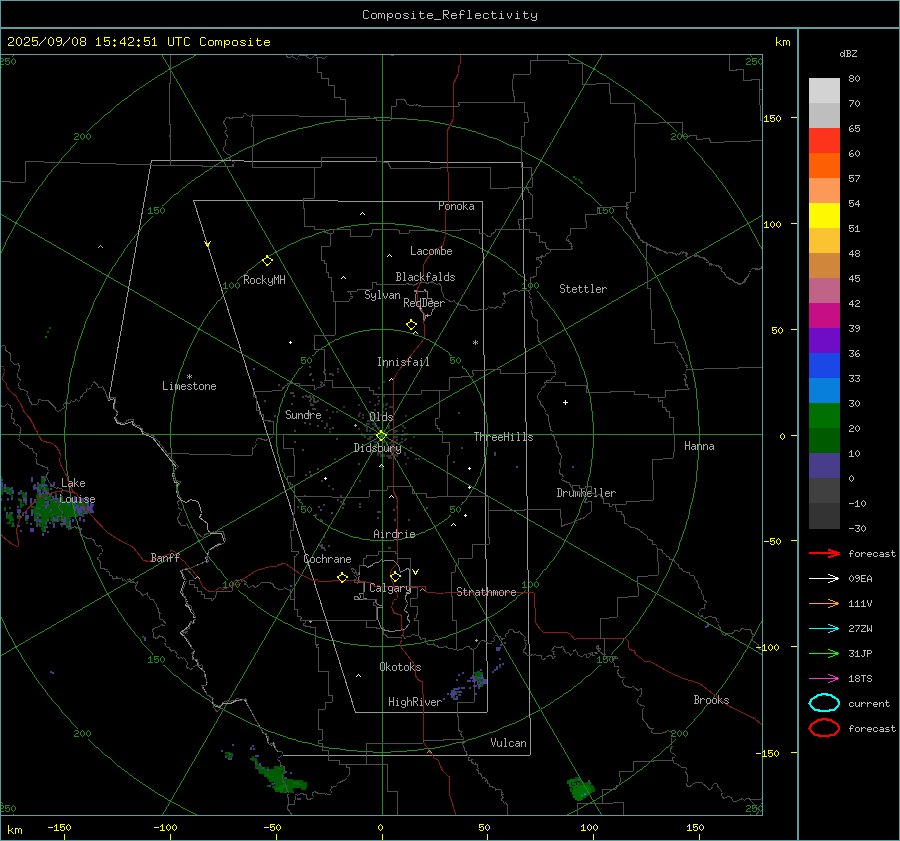Click the yellow V marker right of Calgary diamond
This screenshot has width=900, height=841.
(416, 572)
